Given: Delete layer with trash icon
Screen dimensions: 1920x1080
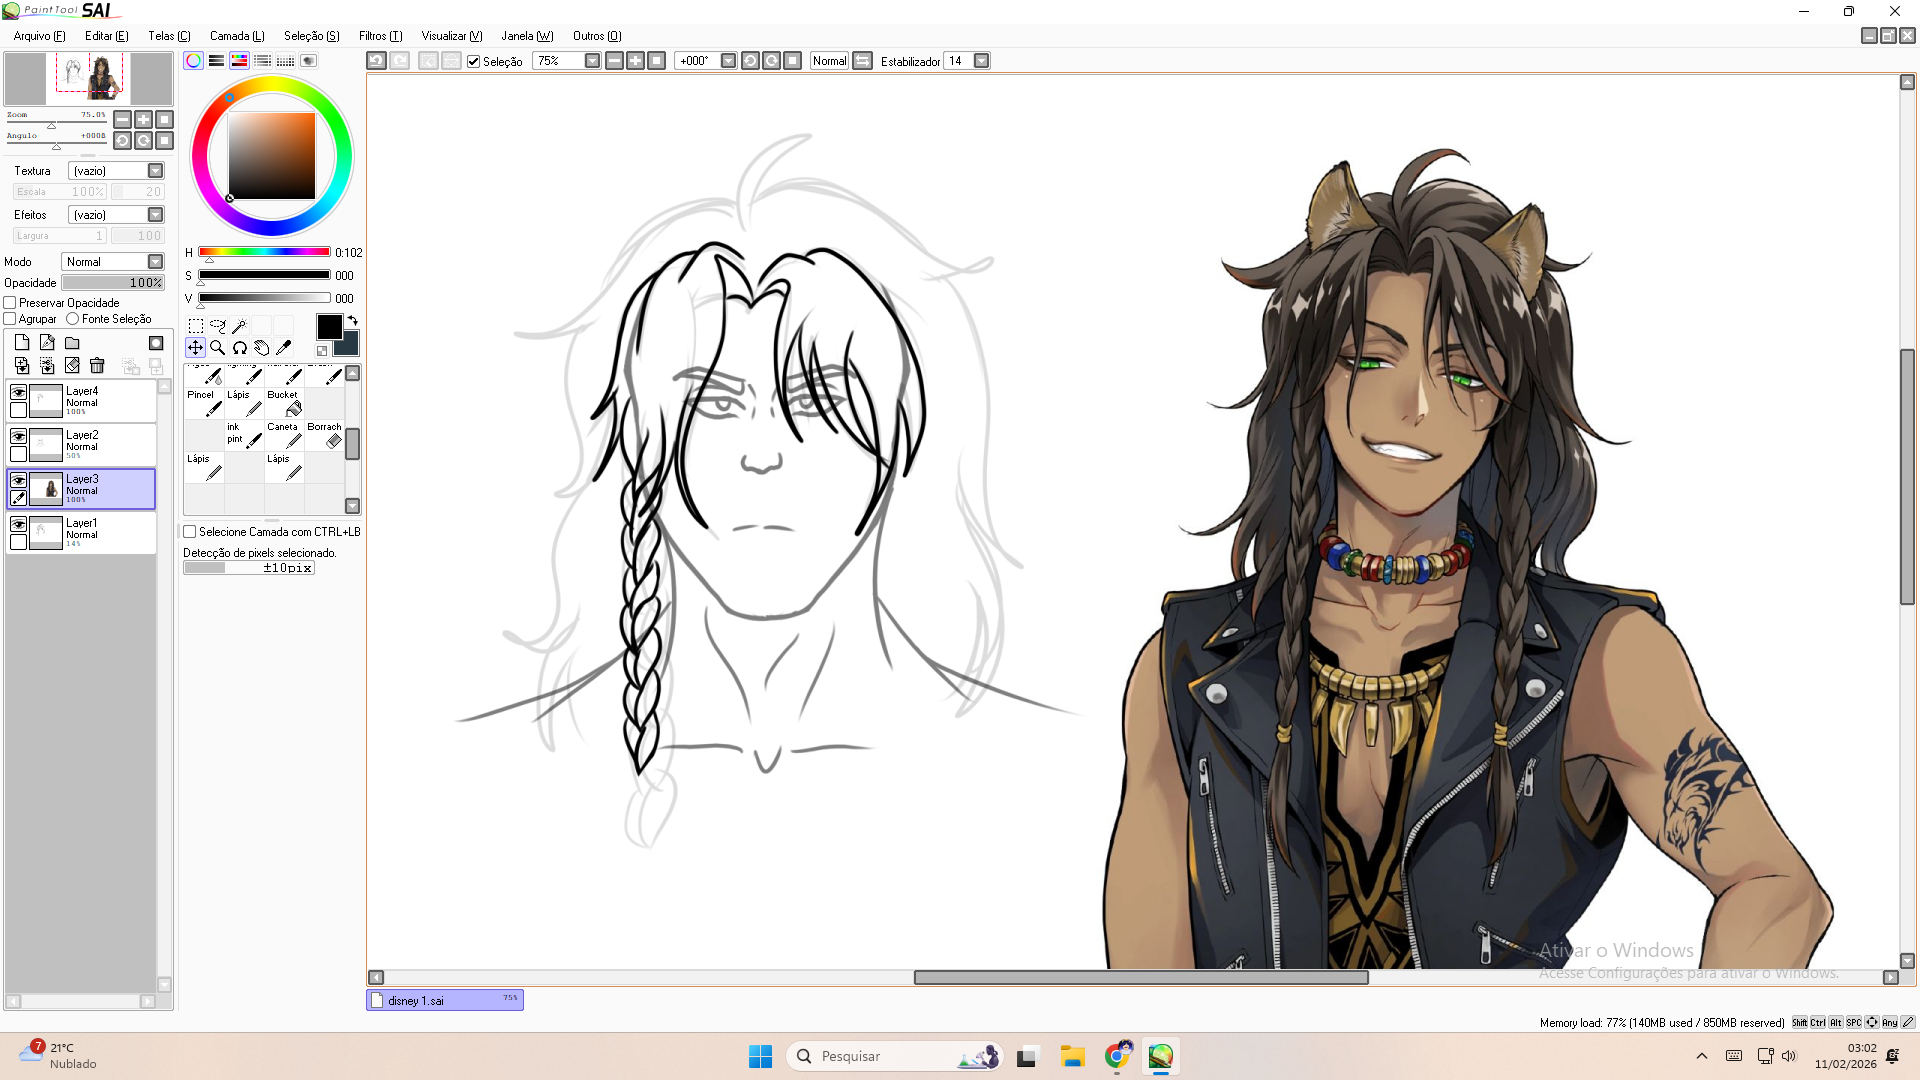Looking at the screenshot, I should pyautogui.click(x=97, y=366).
